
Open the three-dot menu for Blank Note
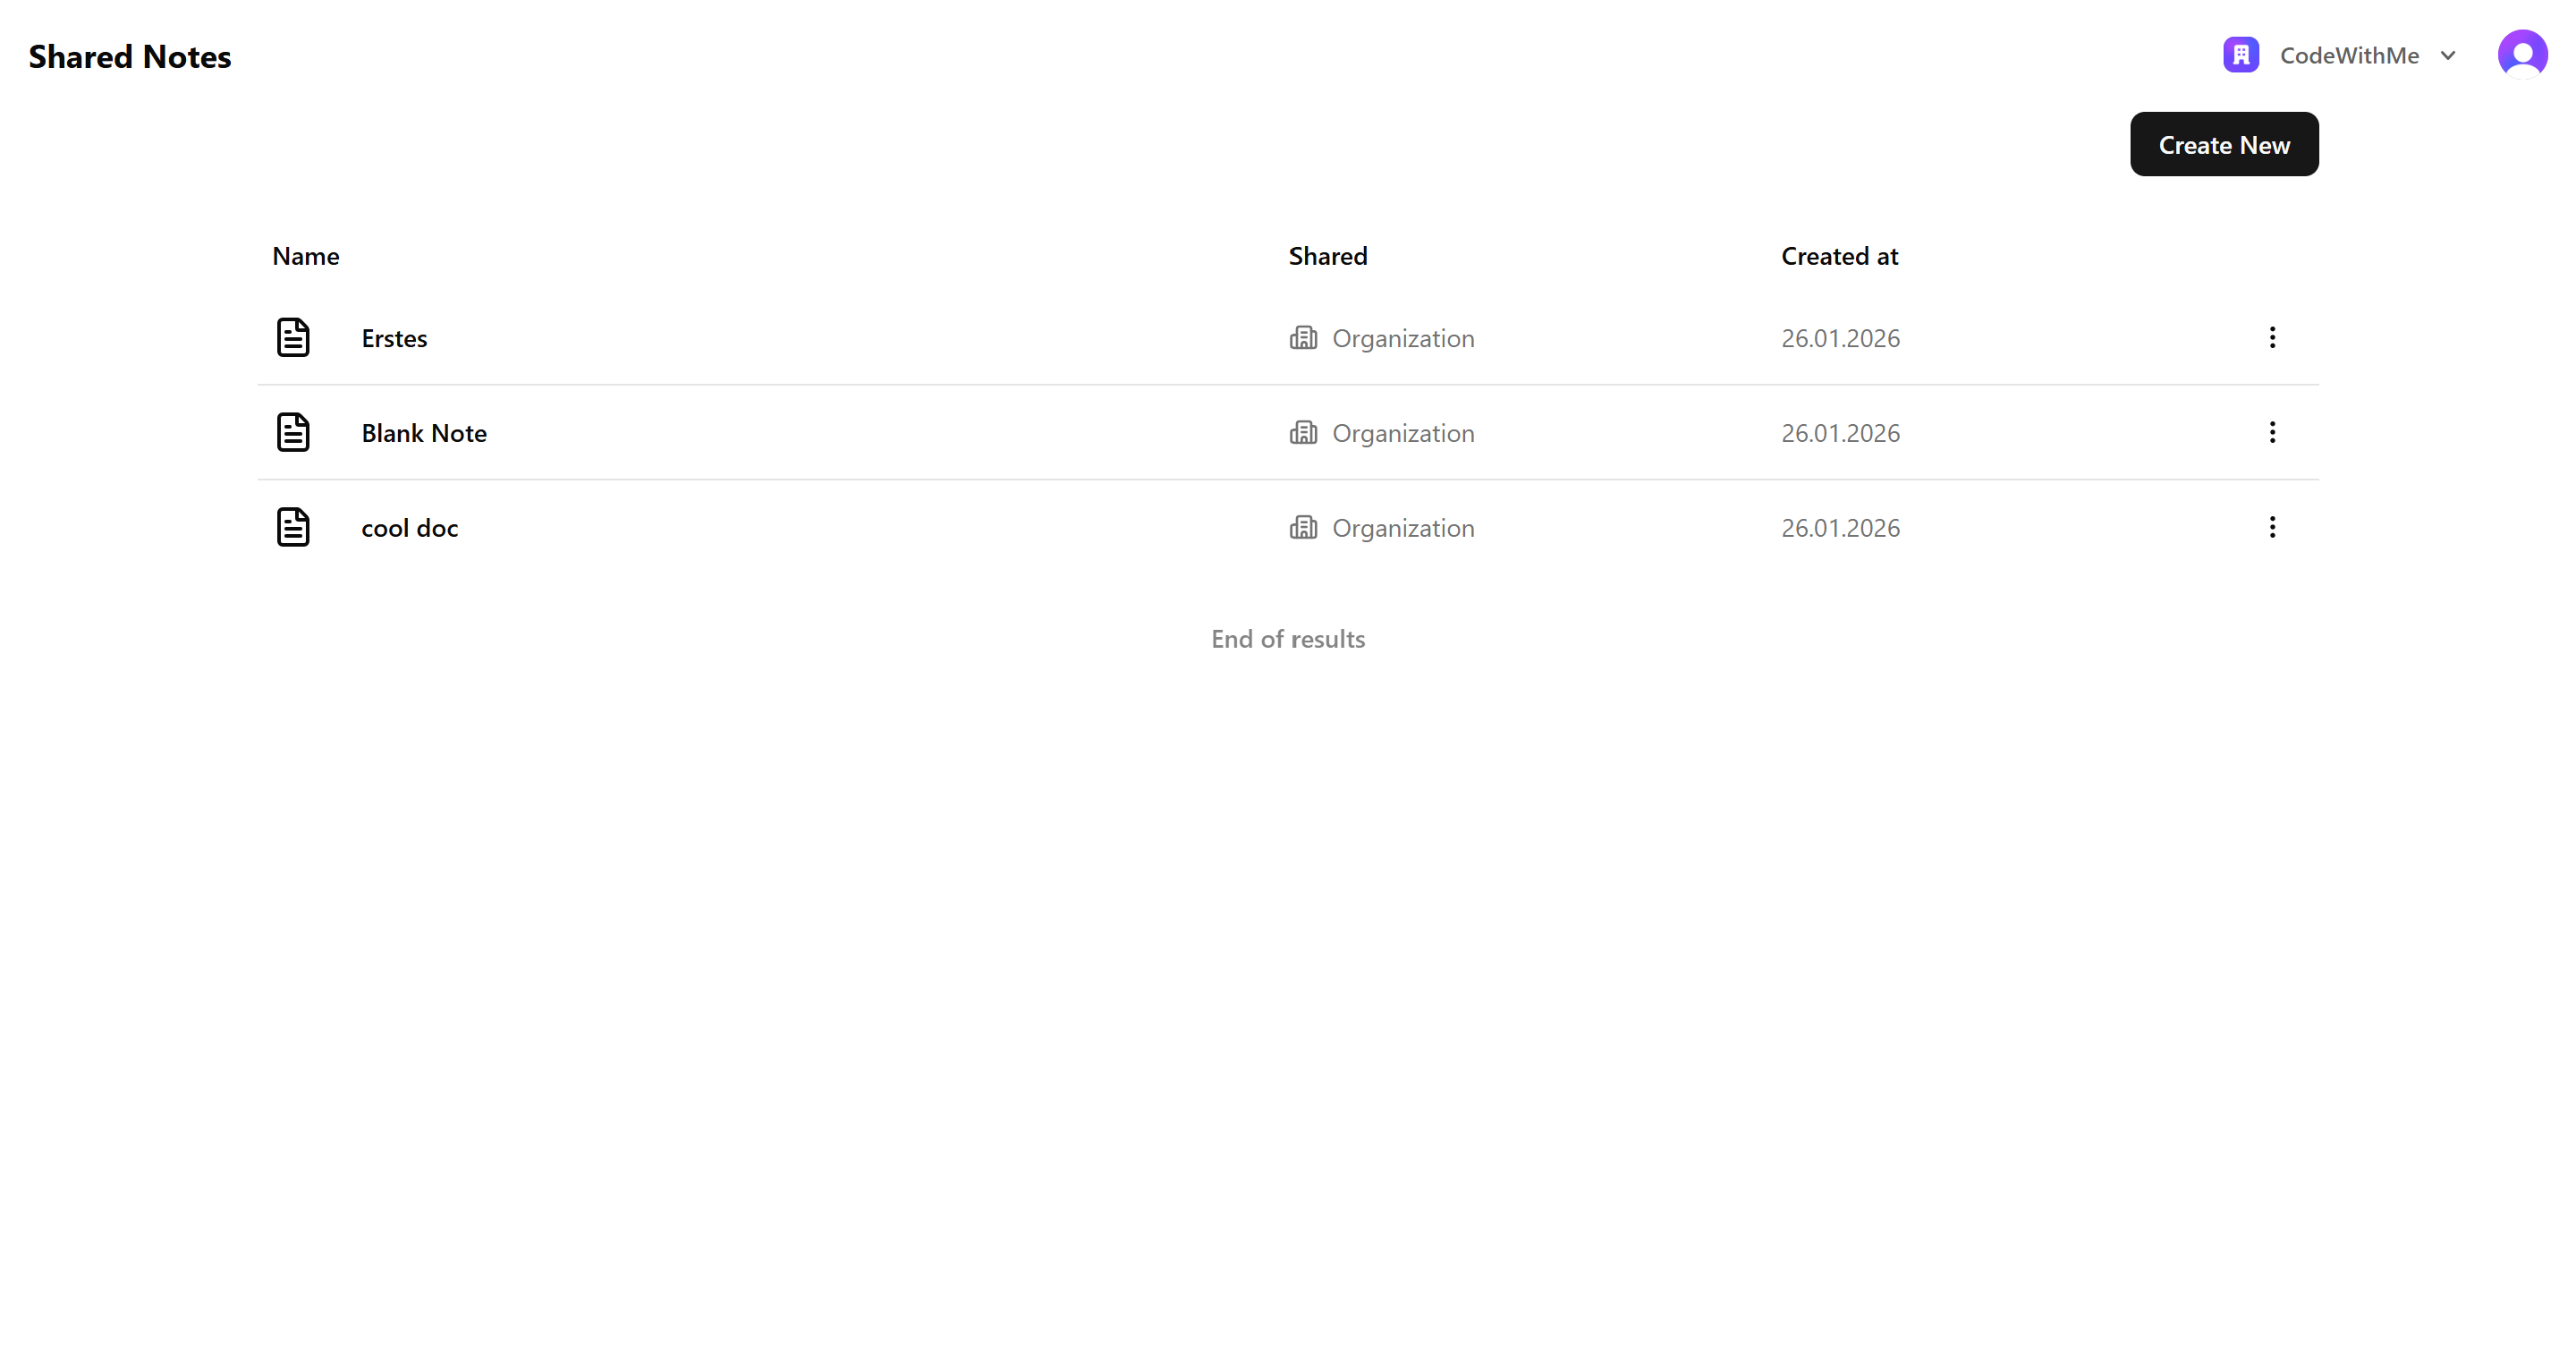(2272, 433)
